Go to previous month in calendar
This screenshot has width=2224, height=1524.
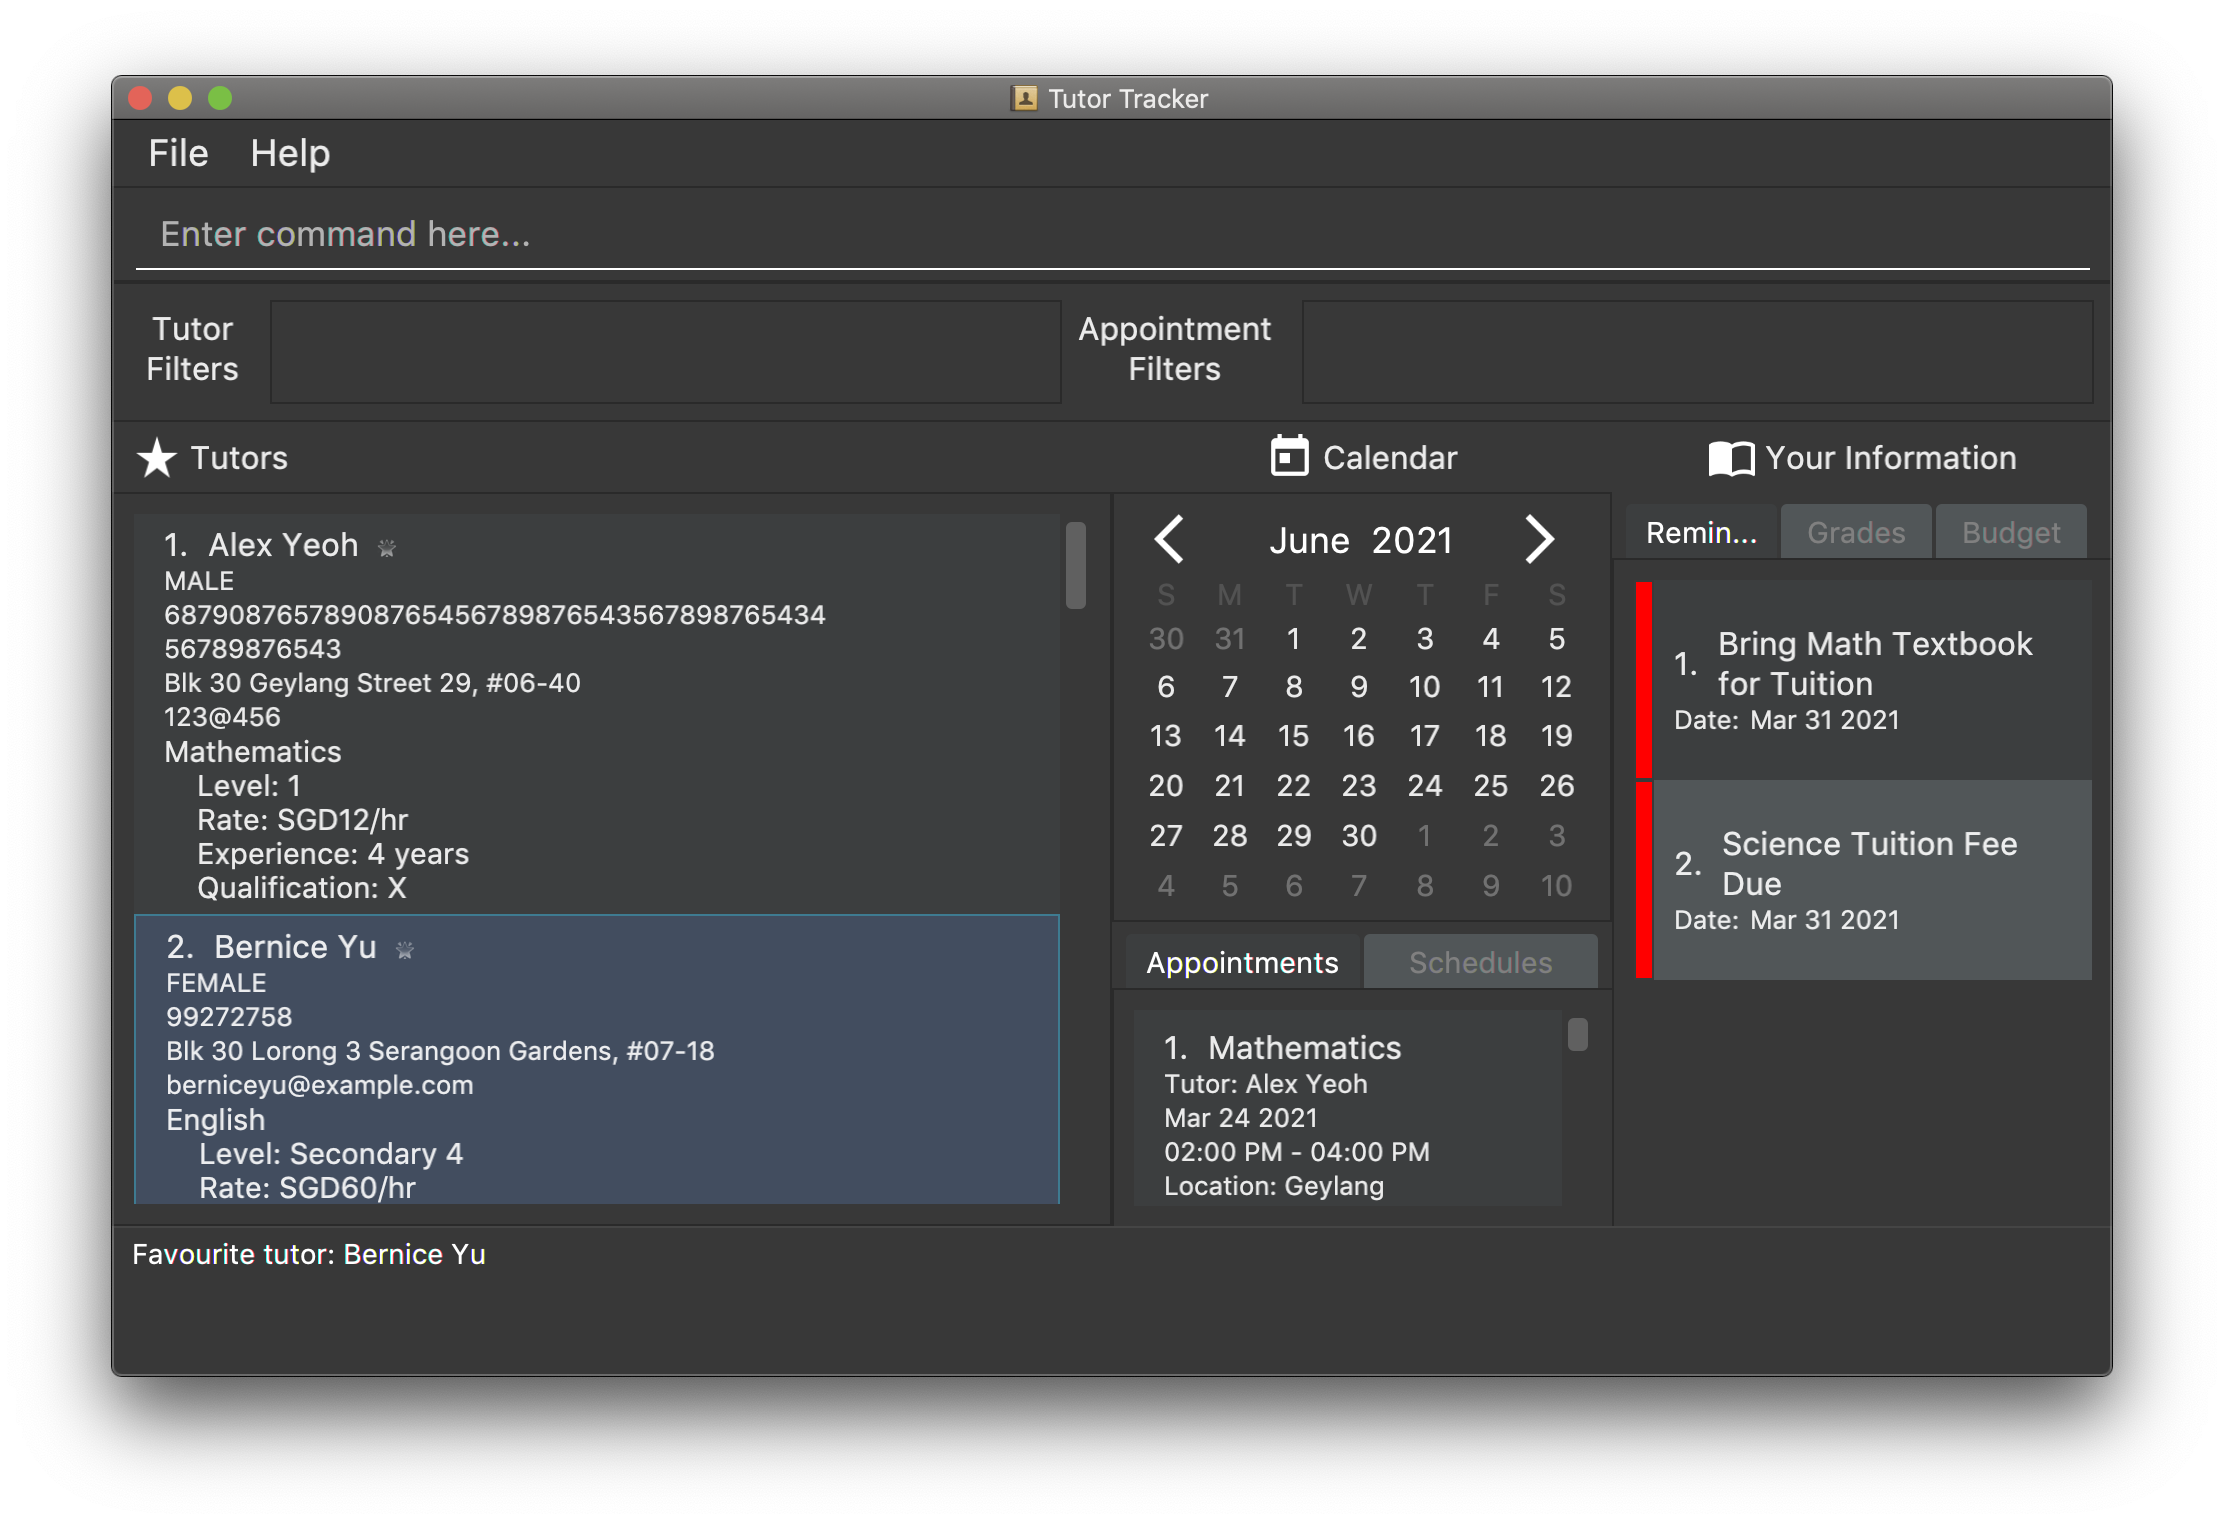click(x=1169, y=539)
